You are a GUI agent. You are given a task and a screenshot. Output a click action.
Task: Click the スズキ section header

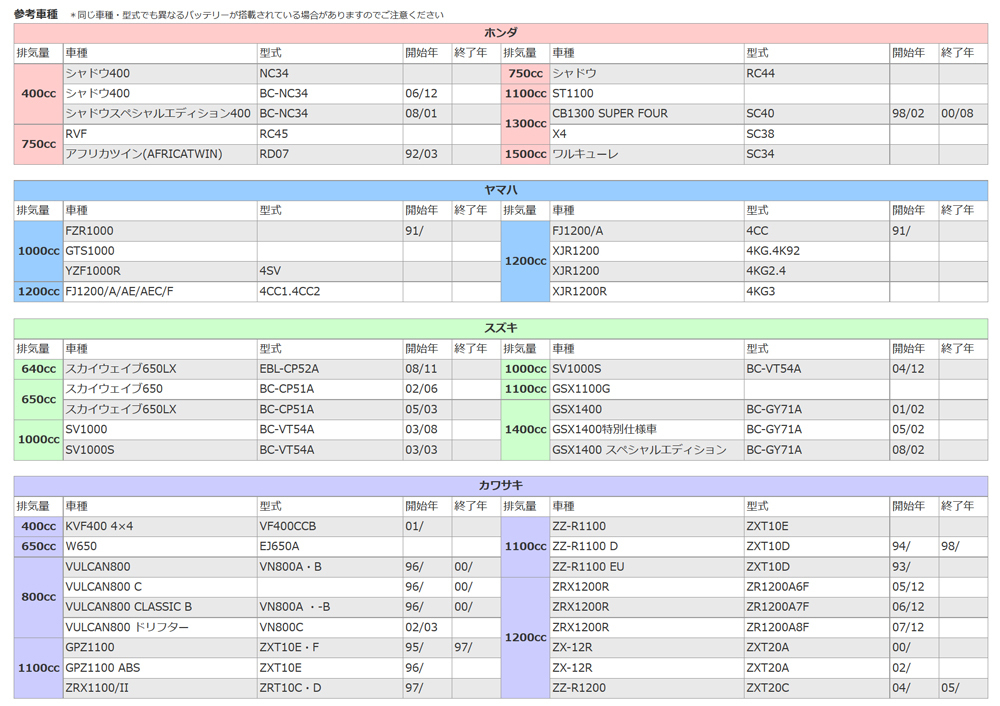500,328
